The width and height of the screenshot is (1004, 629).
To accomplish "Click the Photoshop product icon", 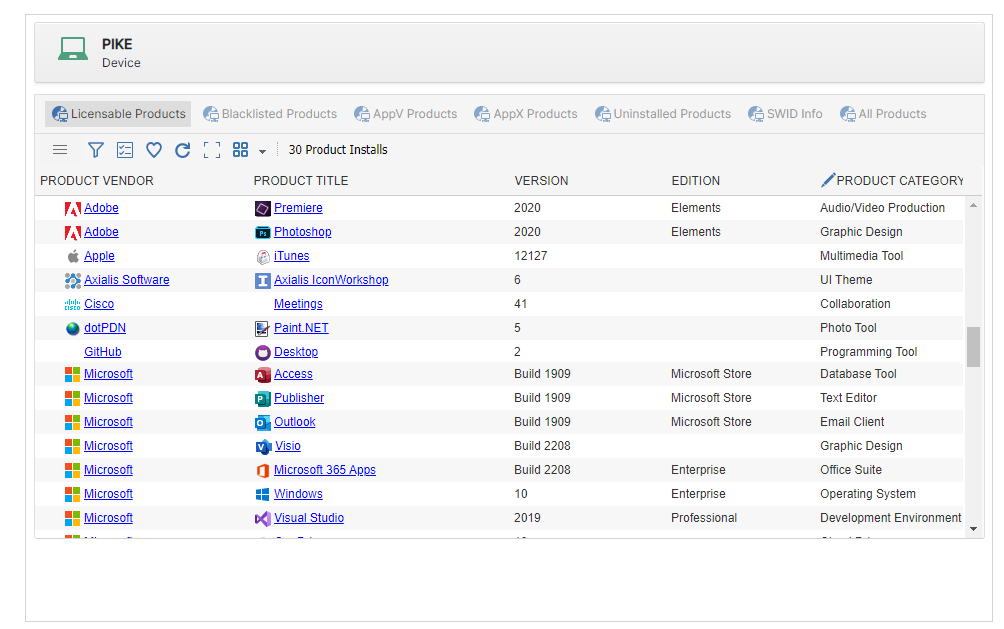I will click(x=263, y=233).
